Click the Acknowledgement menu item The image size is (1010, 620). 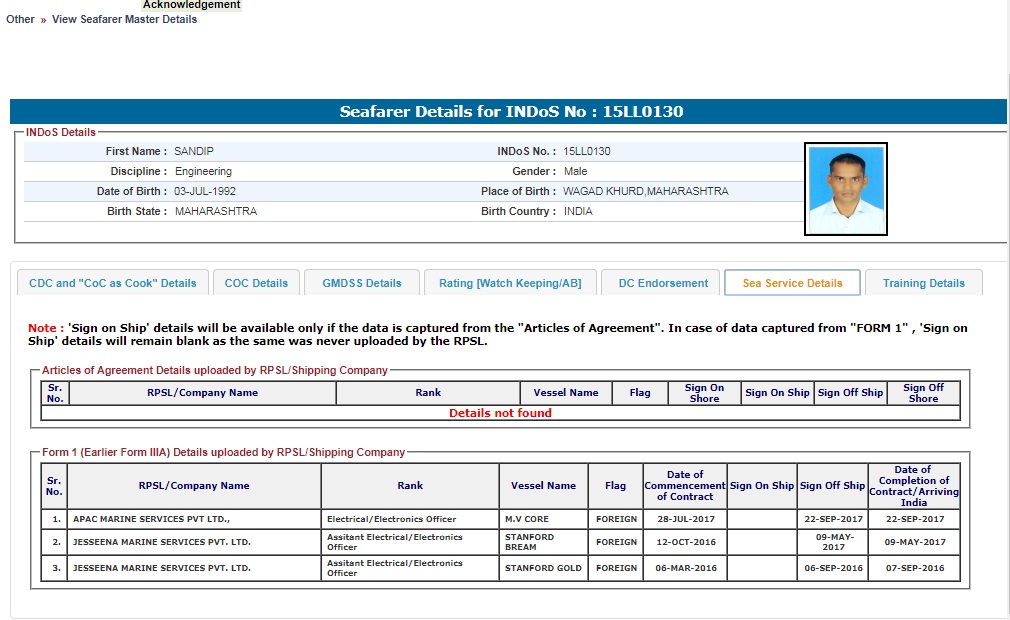click(x=191, y=5)
